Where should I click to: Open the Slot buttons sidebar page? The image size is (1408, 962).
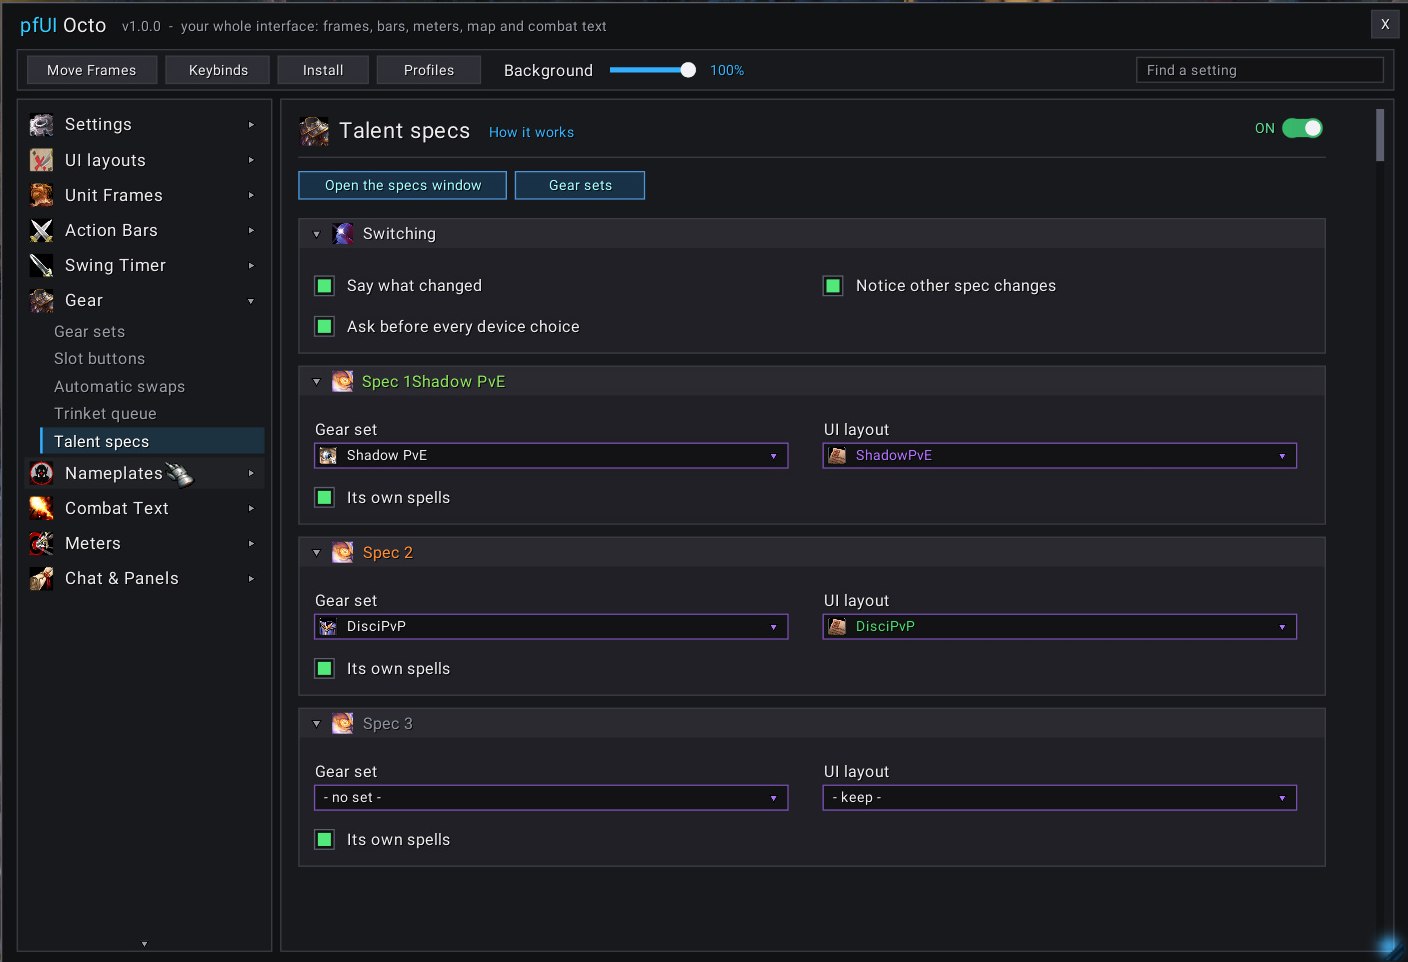click(100, 359)
